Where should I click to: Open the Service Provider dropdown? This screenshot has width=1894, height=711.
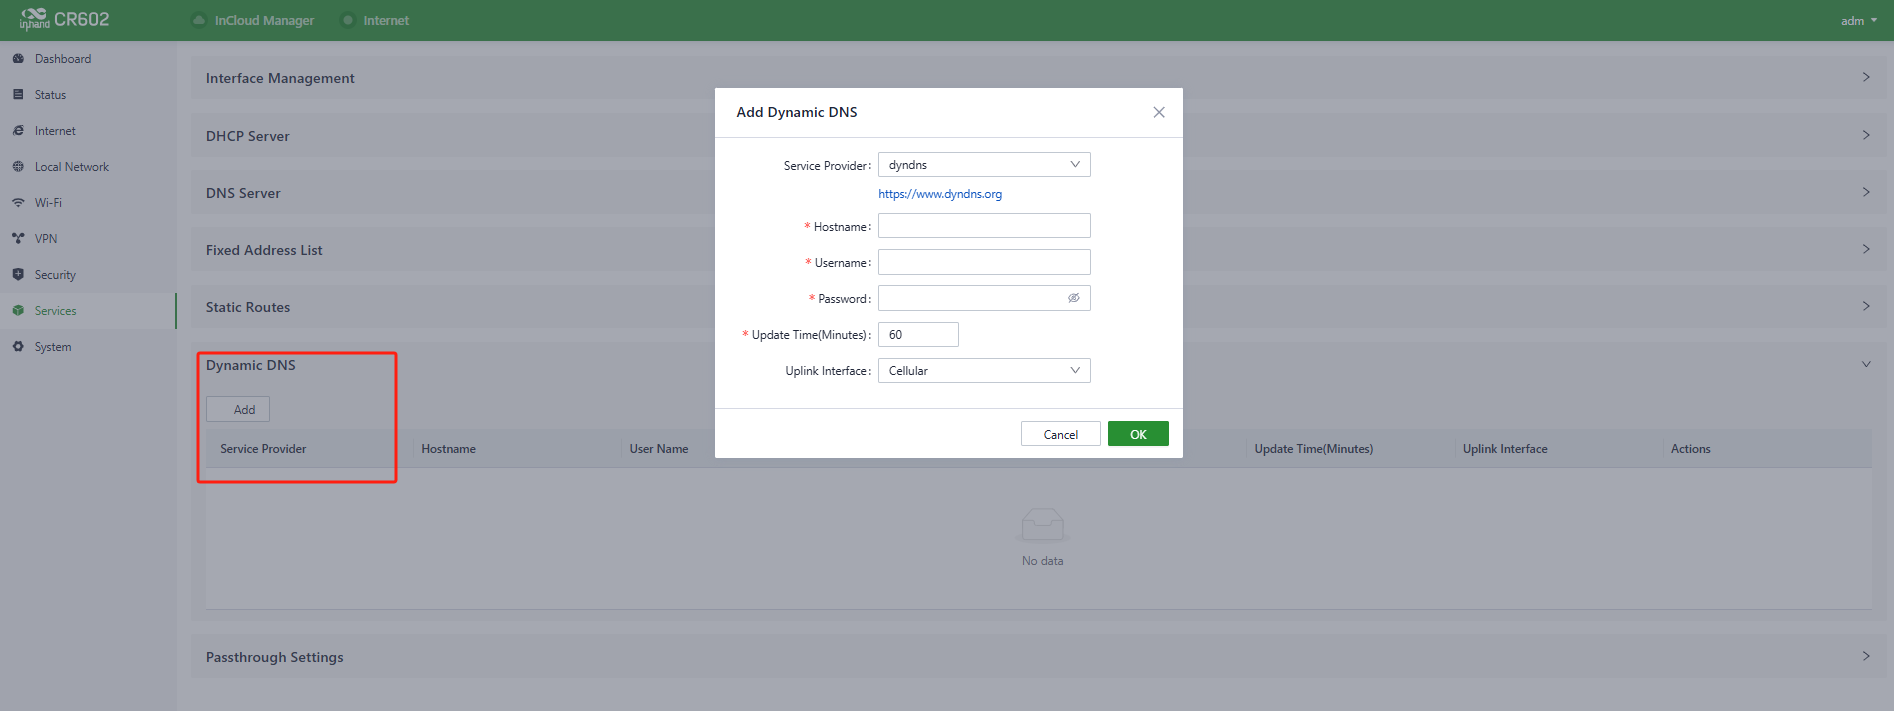pos(984,165)
